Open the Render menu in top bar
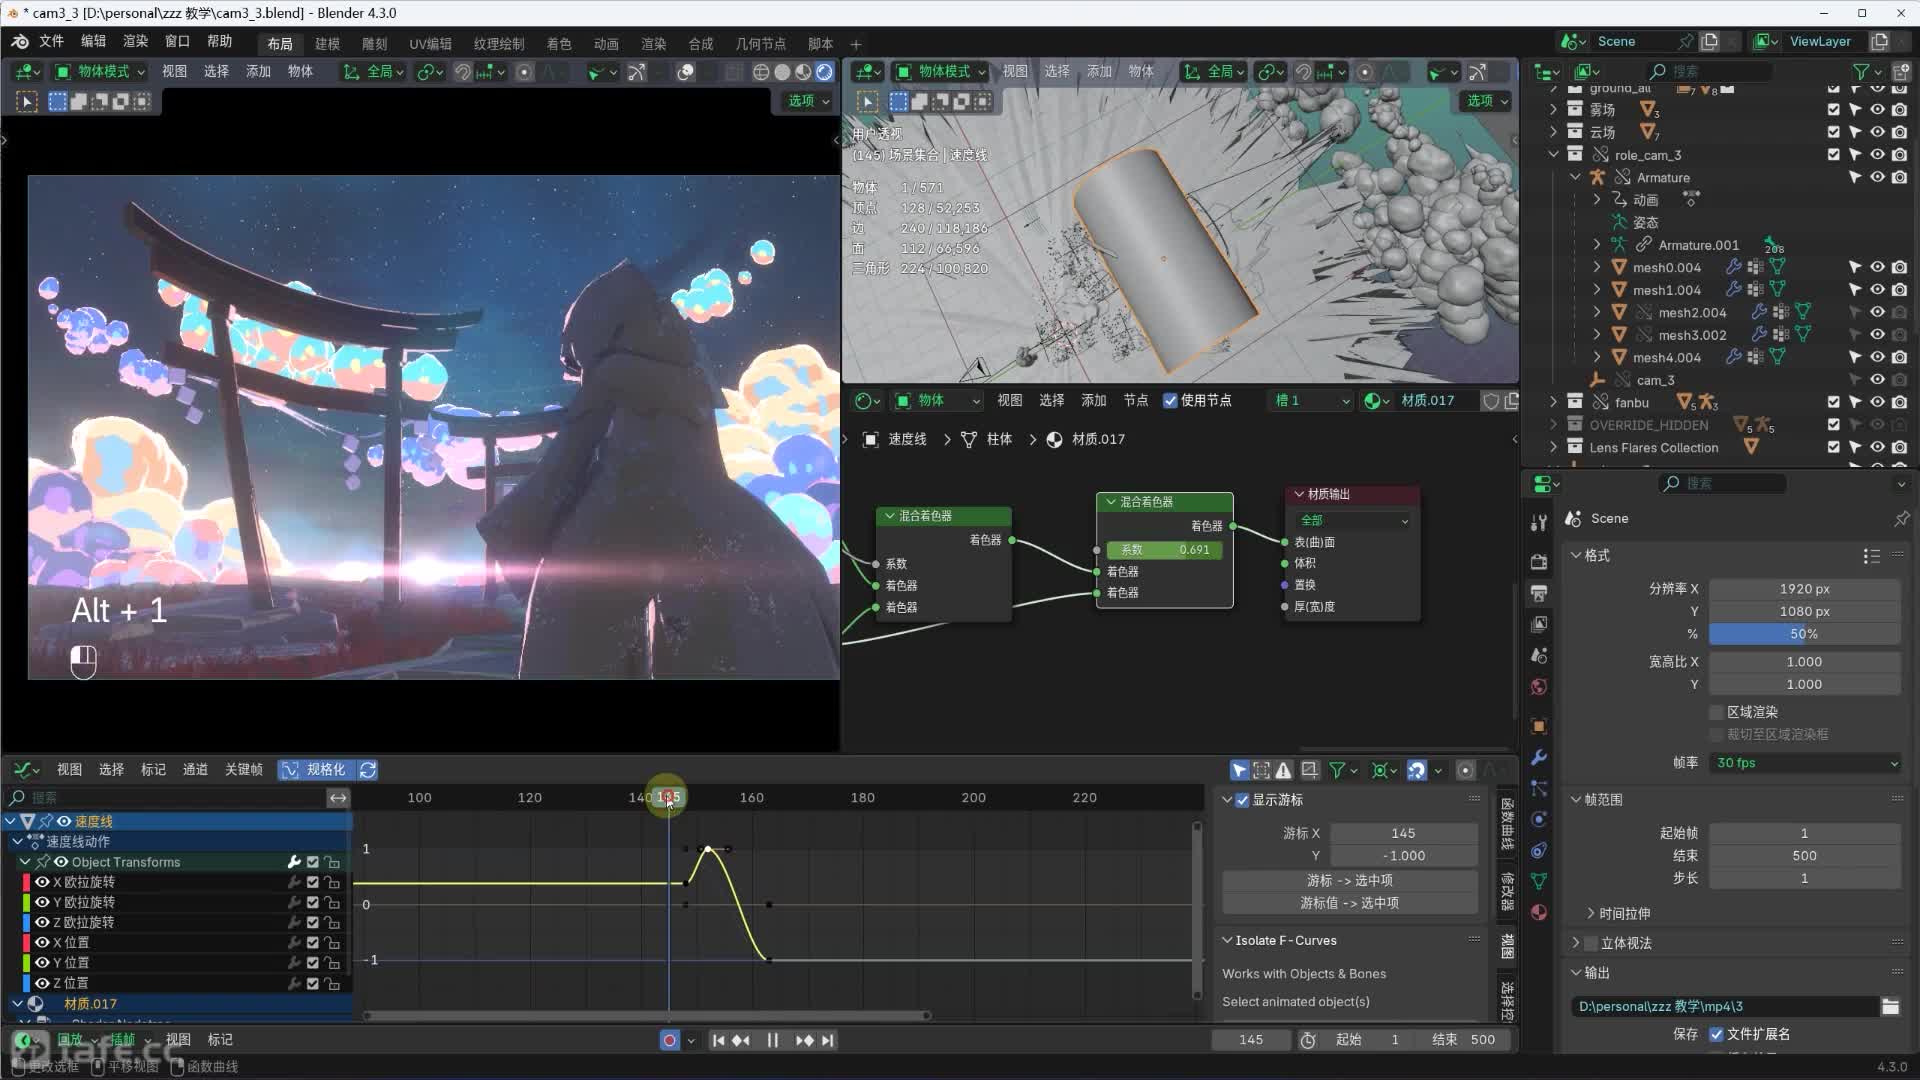 135,41
